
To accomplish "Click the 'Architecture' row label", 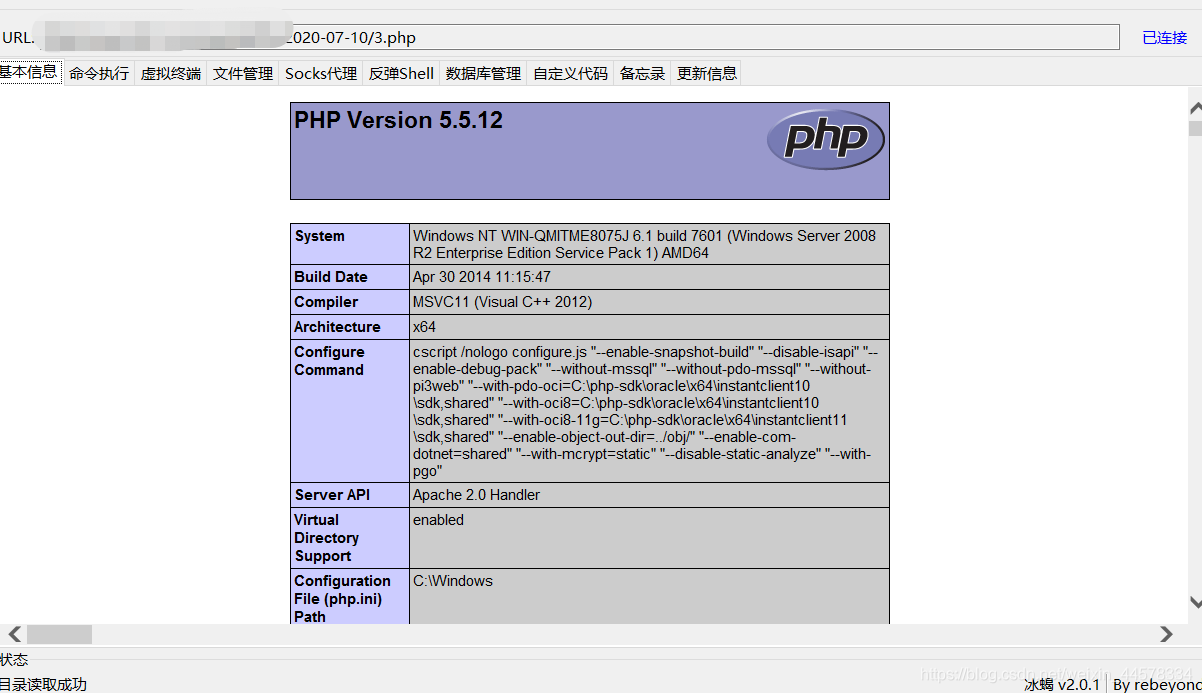I will [337, 327].
